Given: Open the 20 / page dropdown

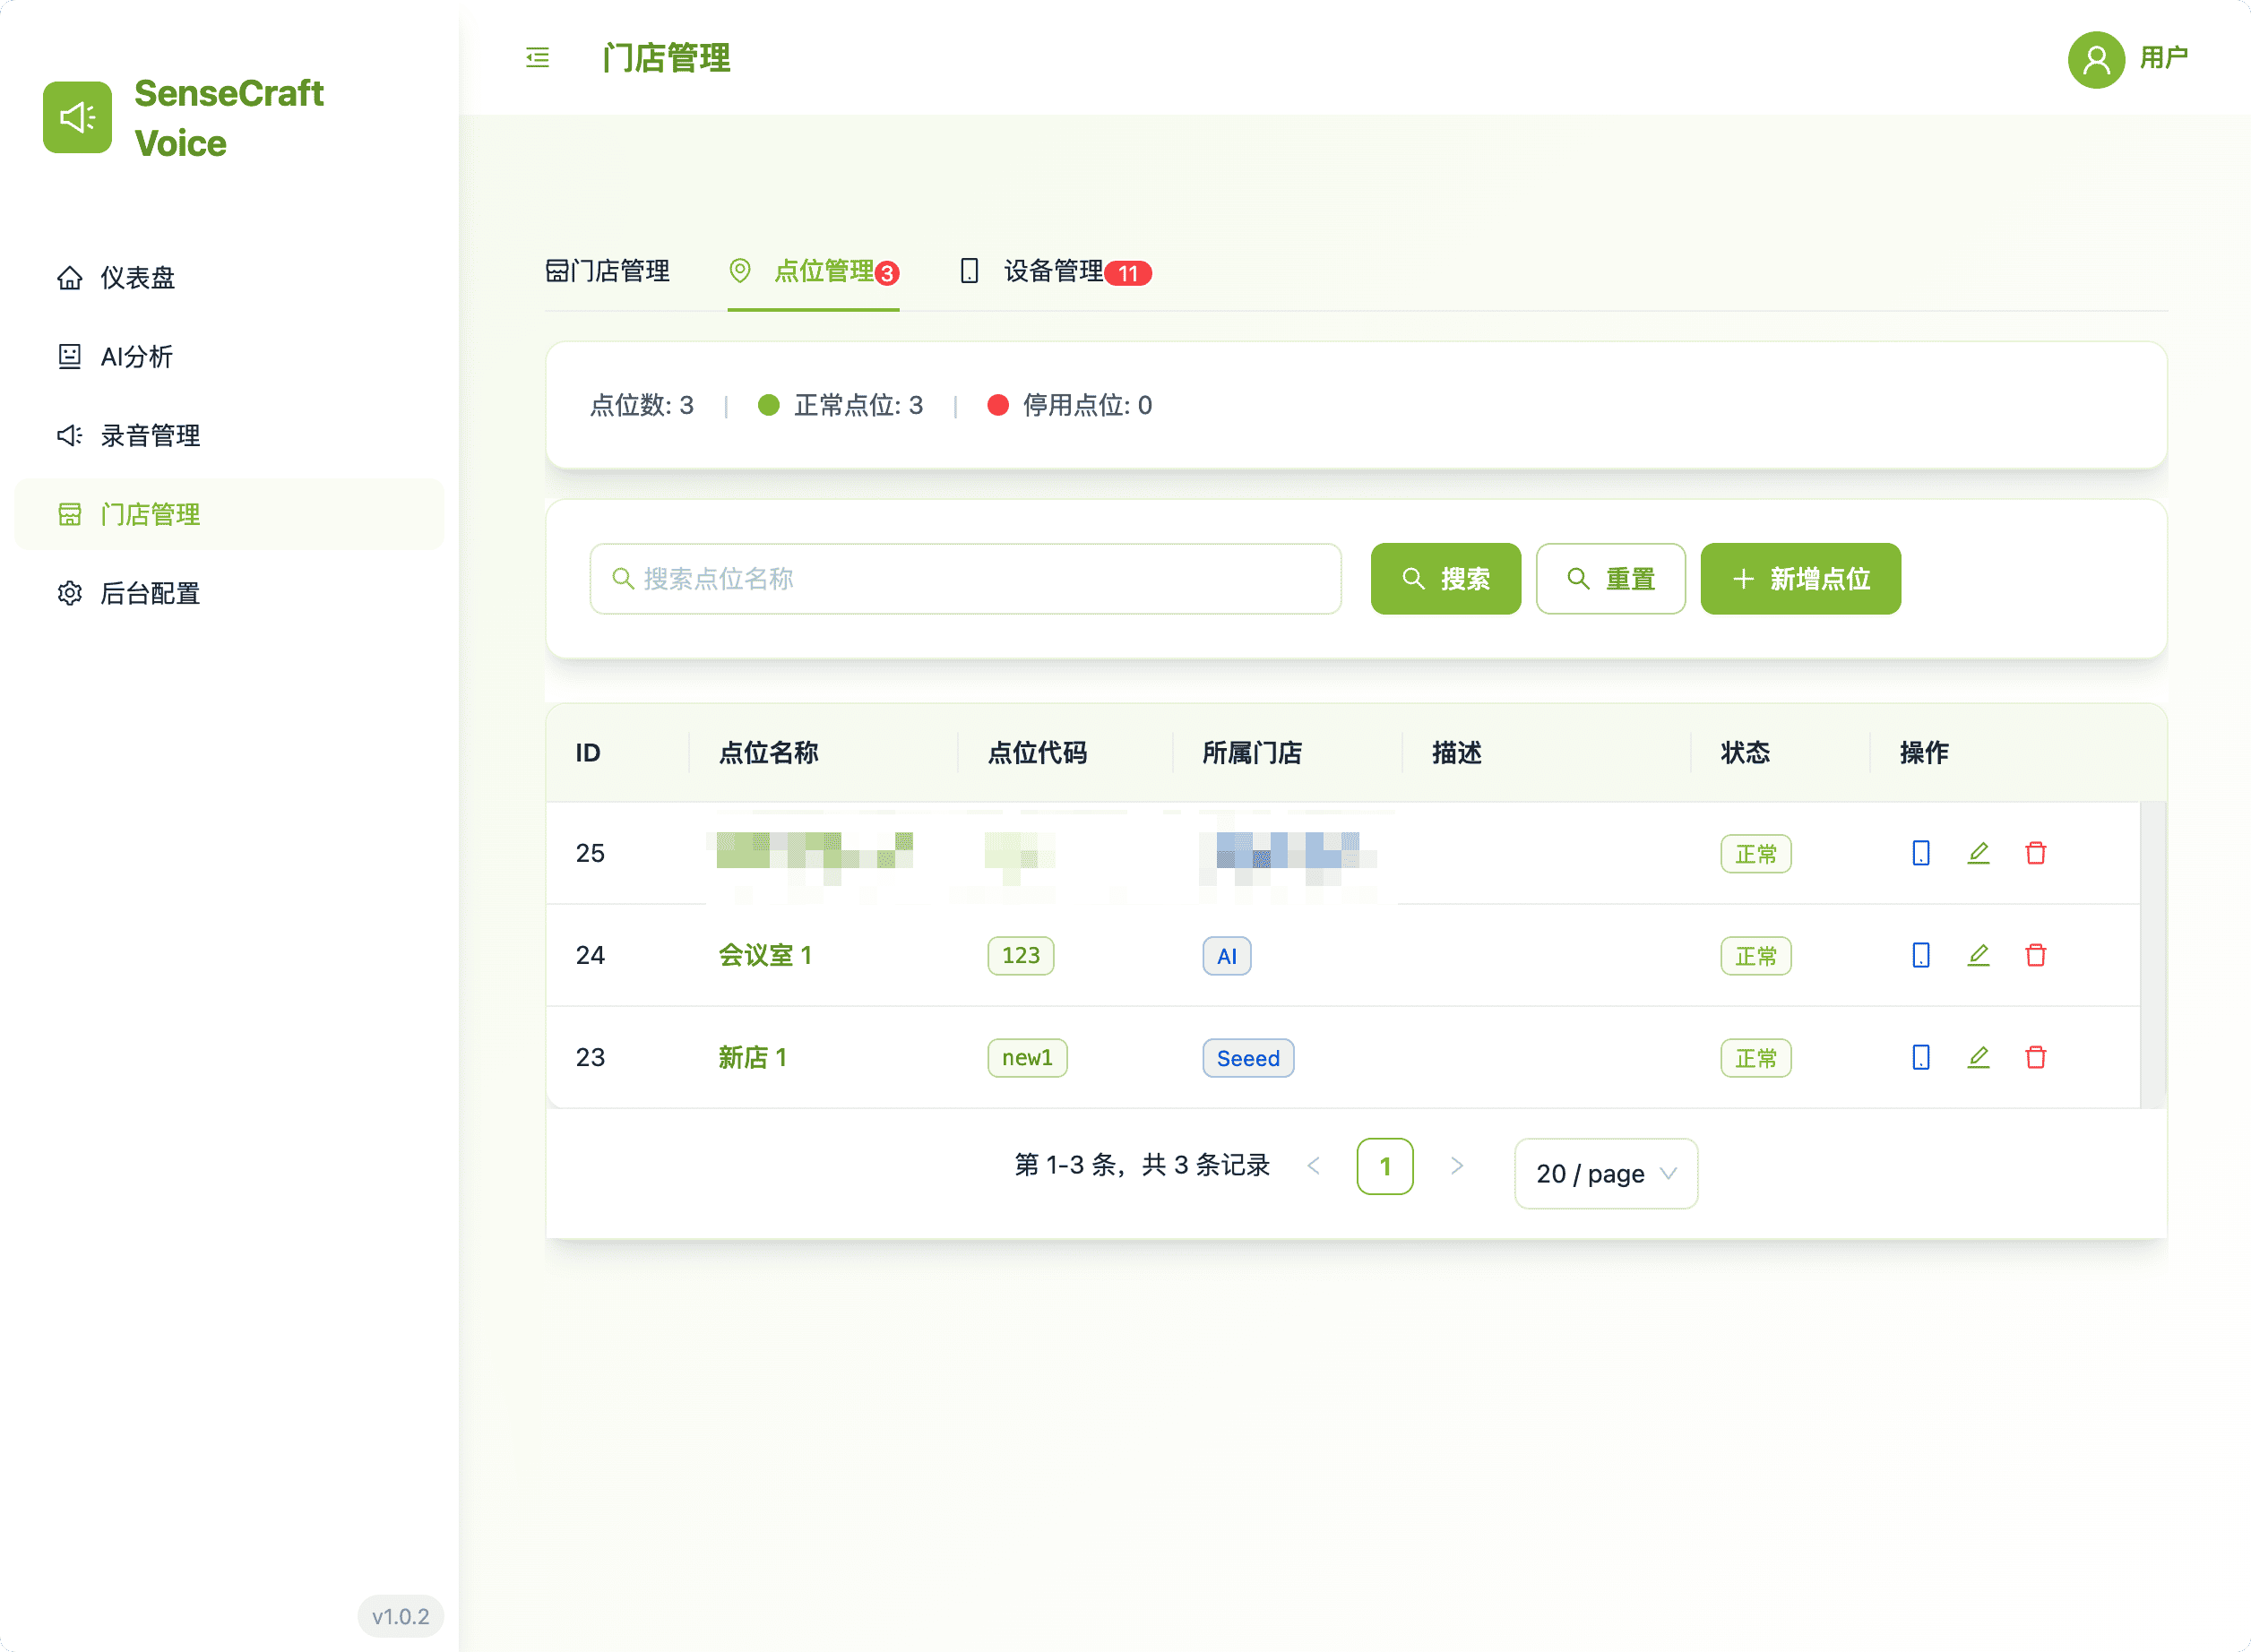Looking at the screenshot, I should pos(1604,1173).
